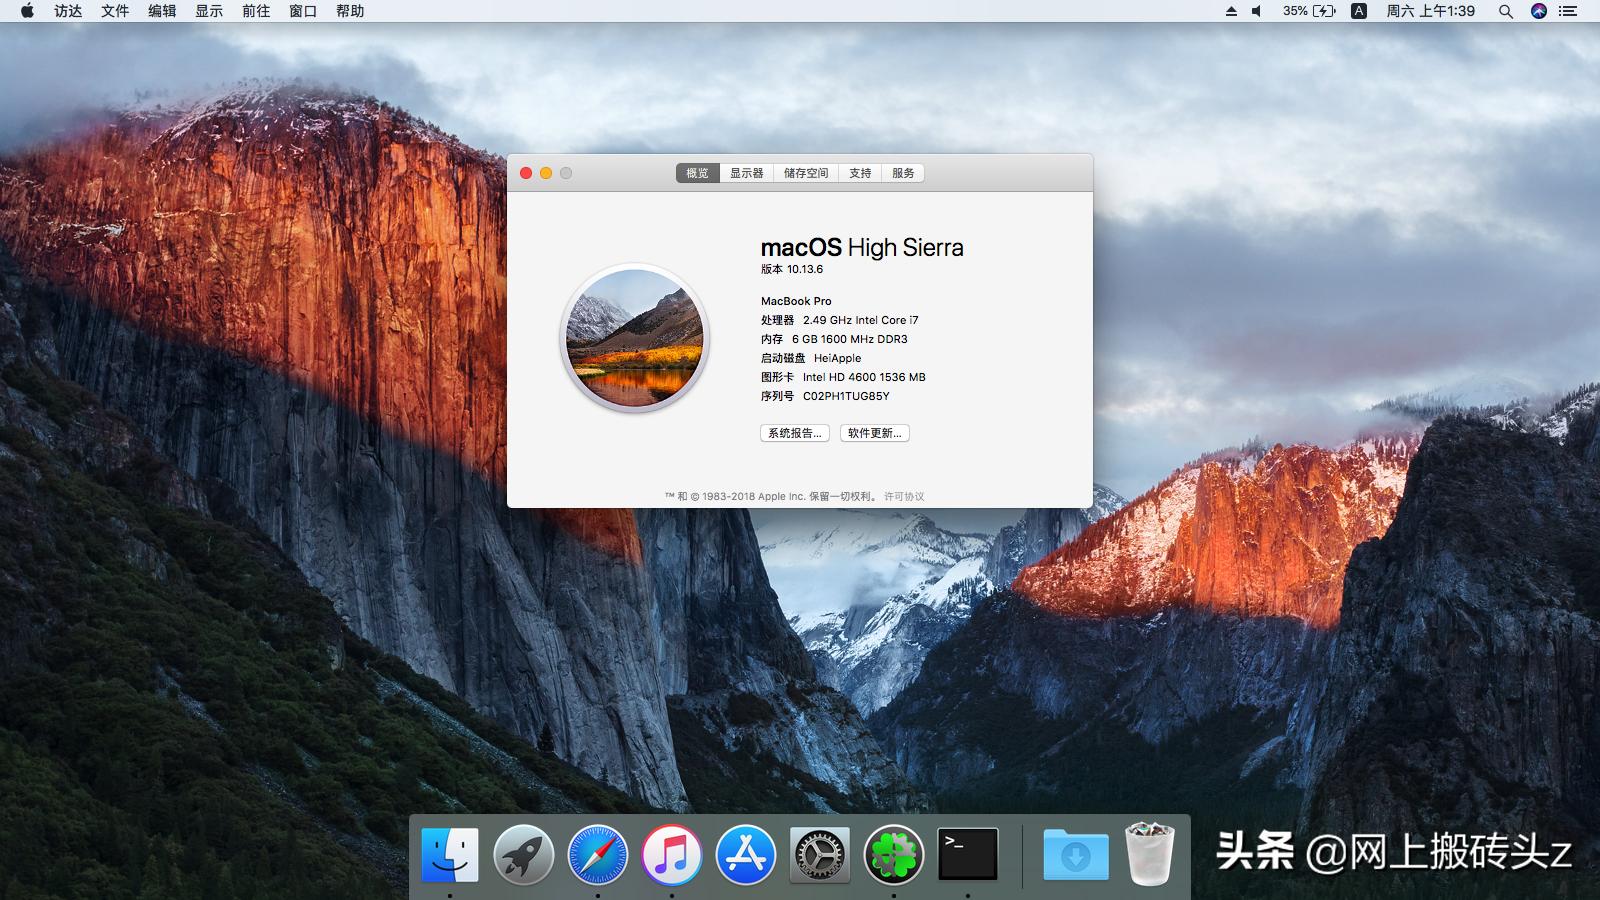Click the 软件更新... button

click(875, 433)
